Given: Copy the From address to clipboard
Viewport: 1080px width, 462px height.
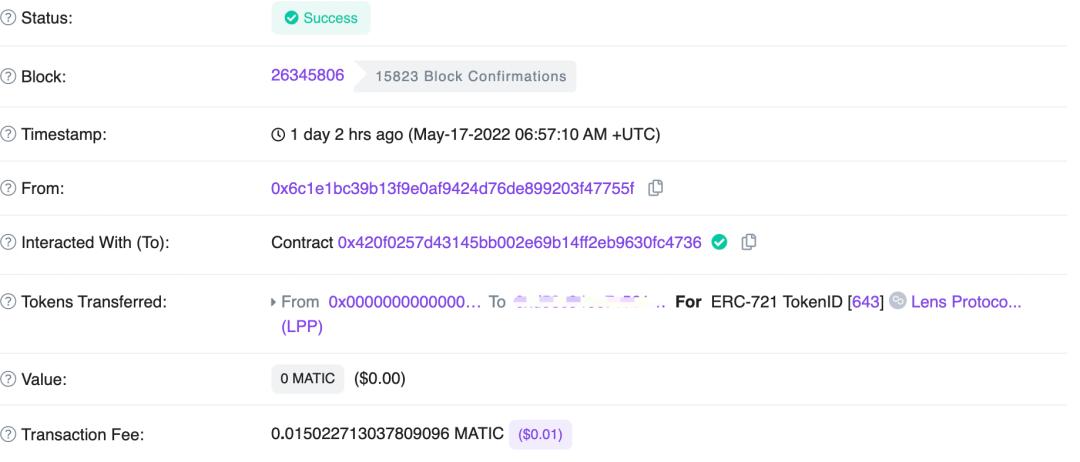Looking at the screenshot, I should click(656, 188).
